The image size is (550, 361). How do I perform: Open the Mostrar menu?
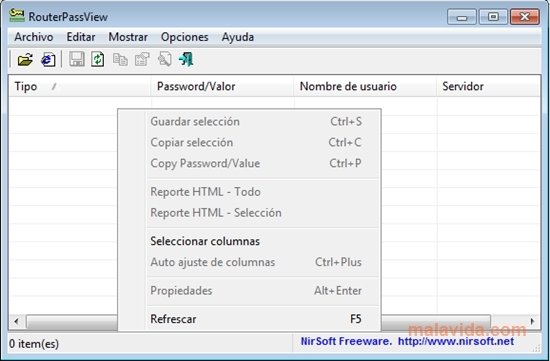tap(128, 37)
